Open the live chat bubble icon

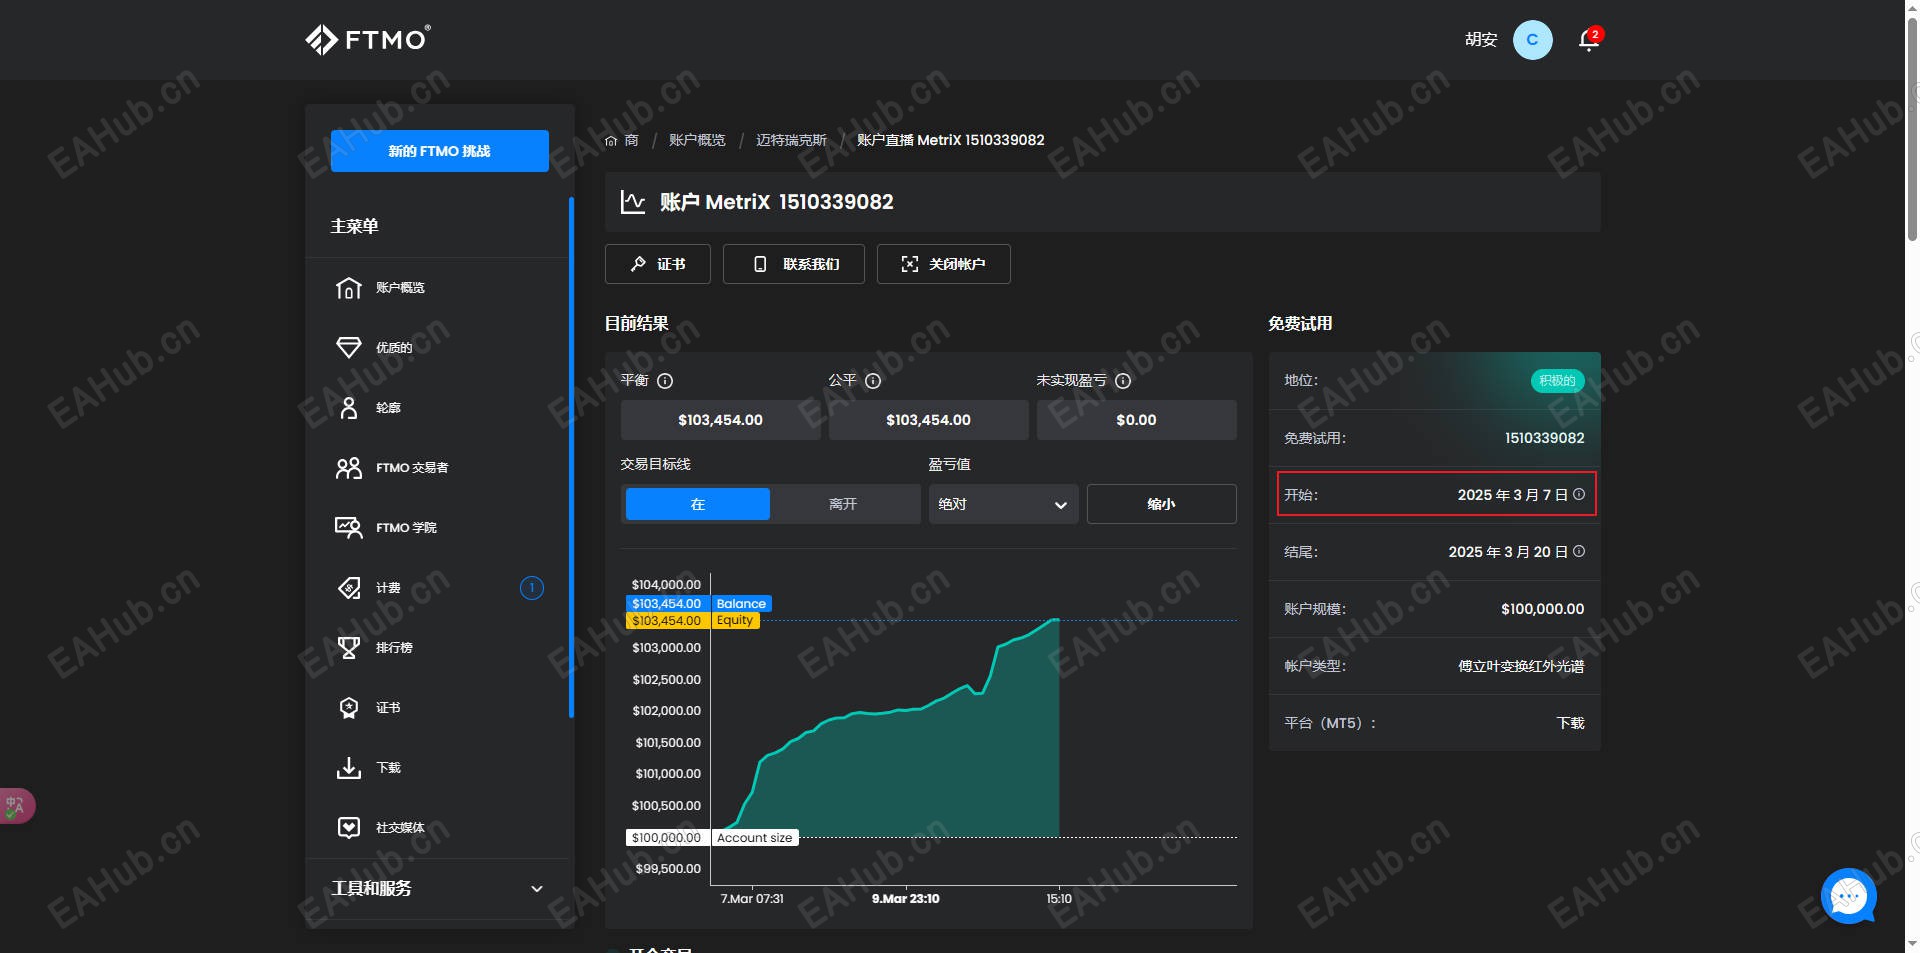pyautogui.click(x=1848, y=896)
